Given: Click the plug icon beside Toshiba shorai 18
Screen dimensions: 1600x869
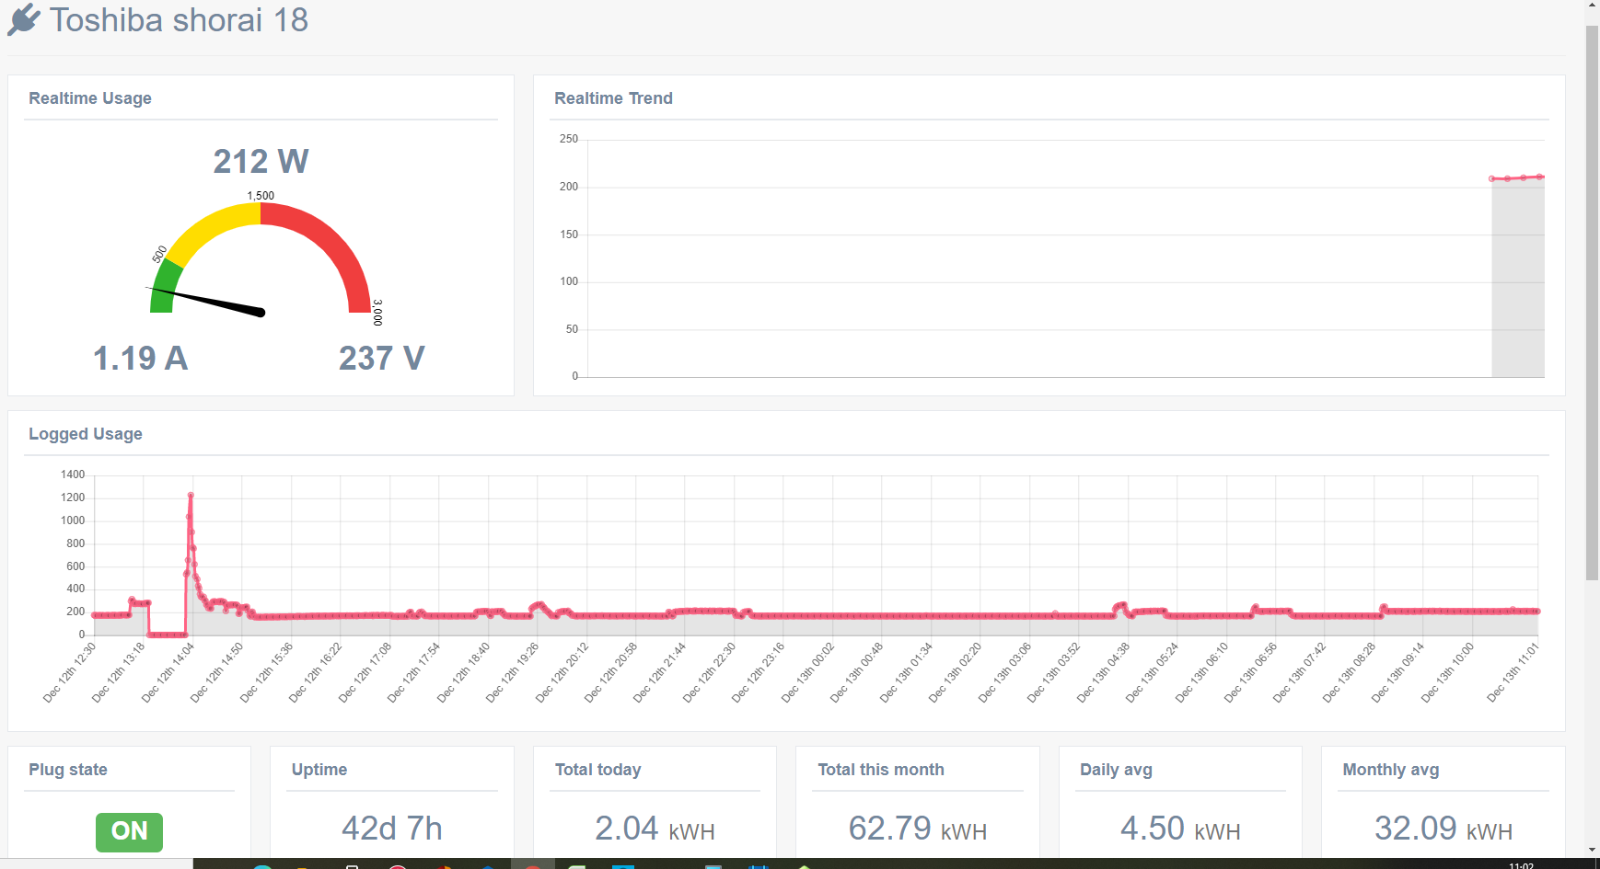Looking at the screenshot, I should (24, 19).
